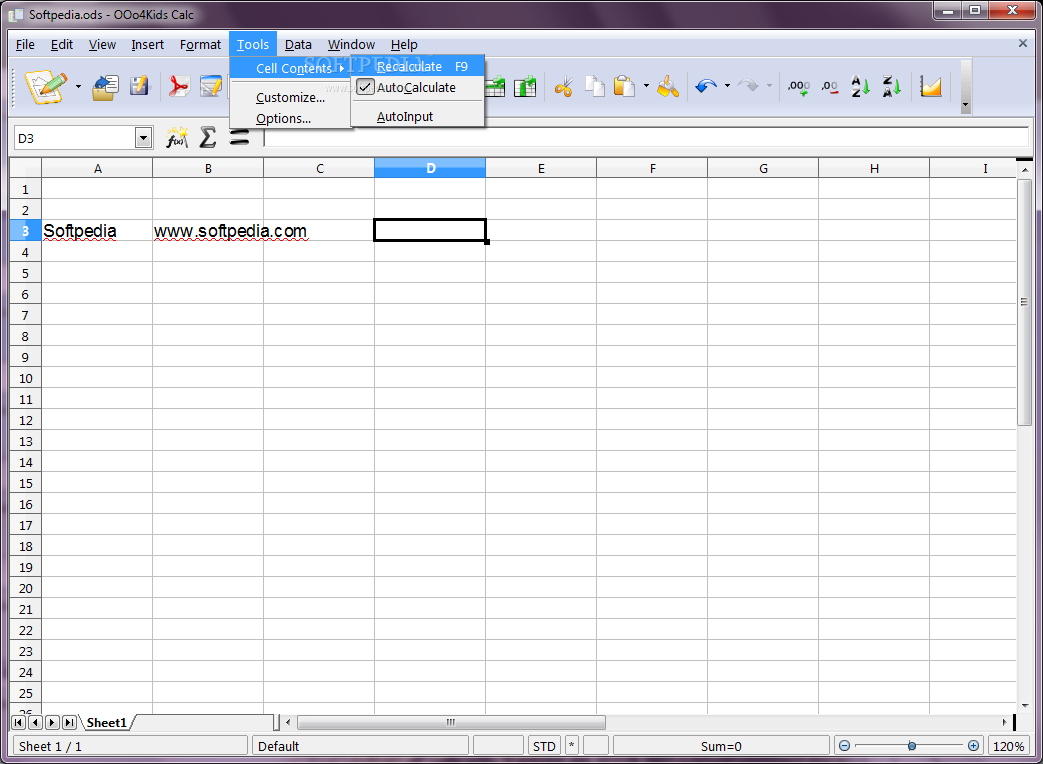This screenshot has height=764, width=1043.
Task: Select column D header
Action: tap(430, 168)
